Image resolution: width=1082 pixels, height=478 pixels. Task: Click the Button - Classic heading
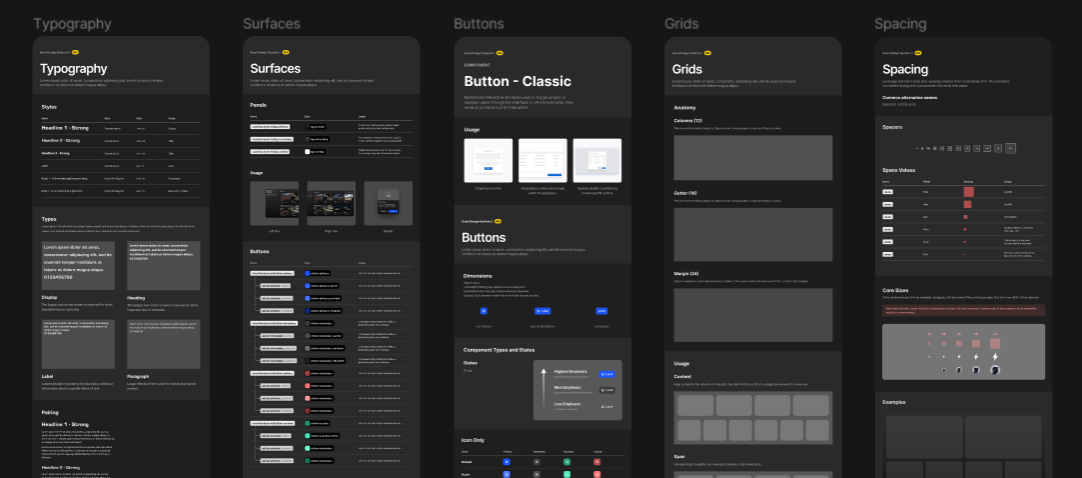[518, 81]
